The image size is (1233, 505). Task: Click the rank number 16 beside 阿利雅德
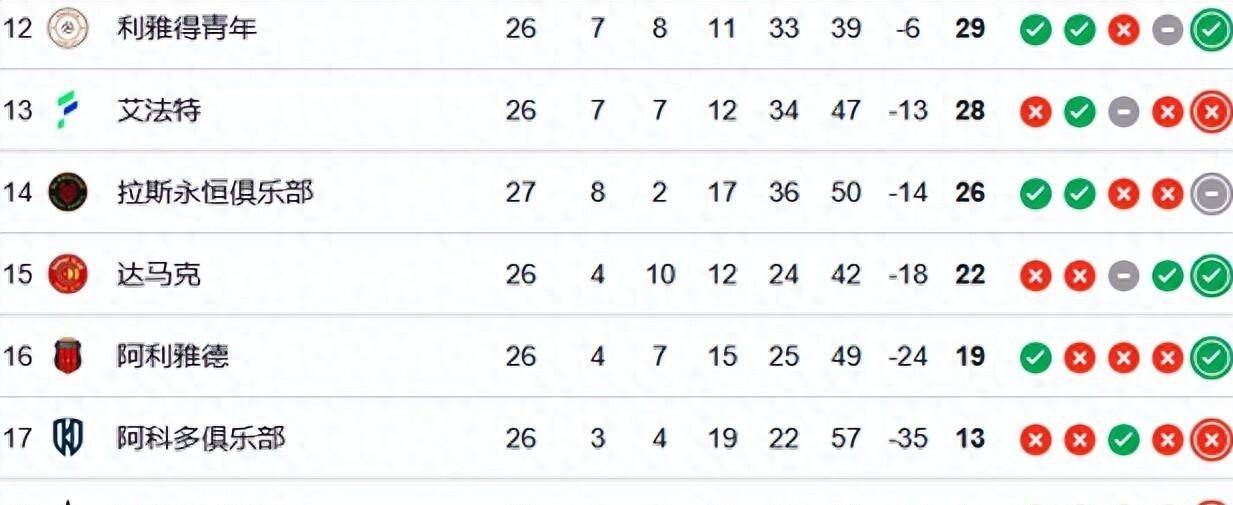(18, 356)
